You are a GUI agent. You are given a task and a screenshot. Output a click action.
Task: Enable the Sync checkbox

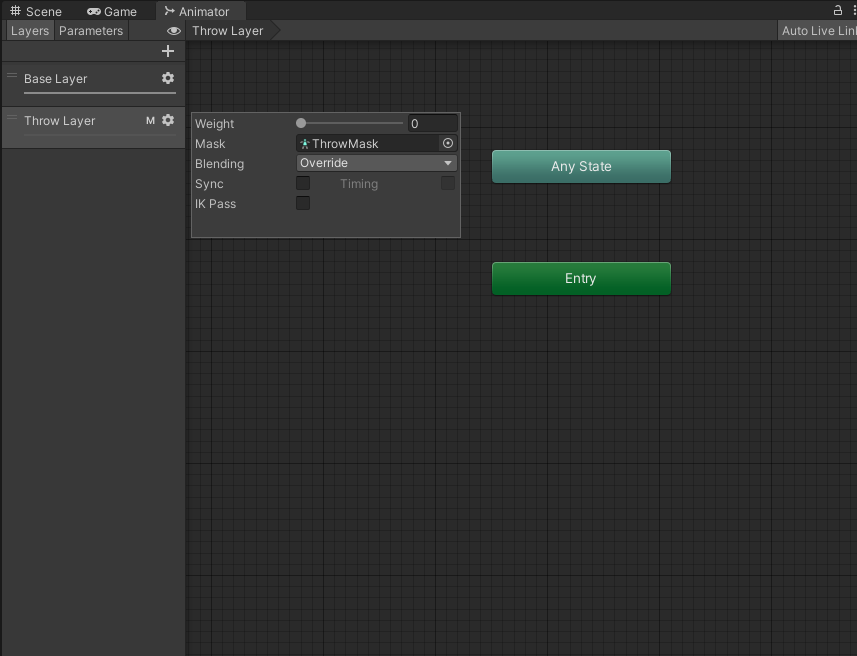(x=303, y=183)
